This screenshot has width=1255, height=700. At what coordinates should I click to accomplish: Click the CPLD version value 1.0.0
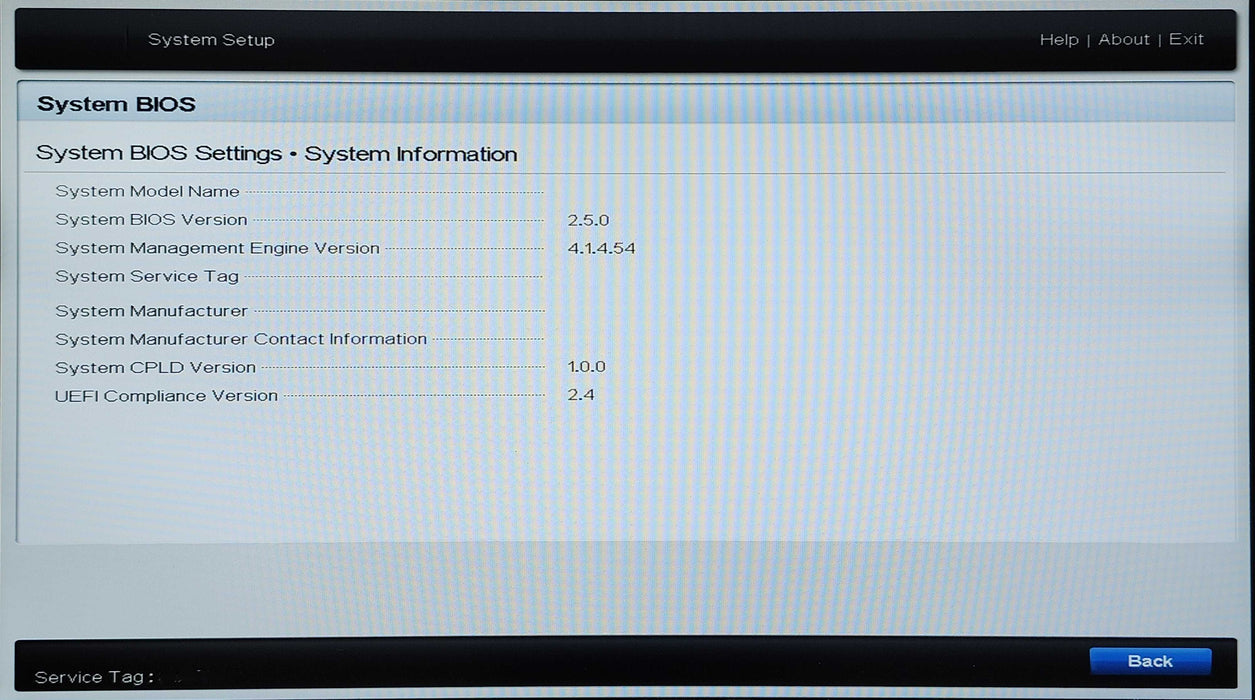click(x=586, y=367)
